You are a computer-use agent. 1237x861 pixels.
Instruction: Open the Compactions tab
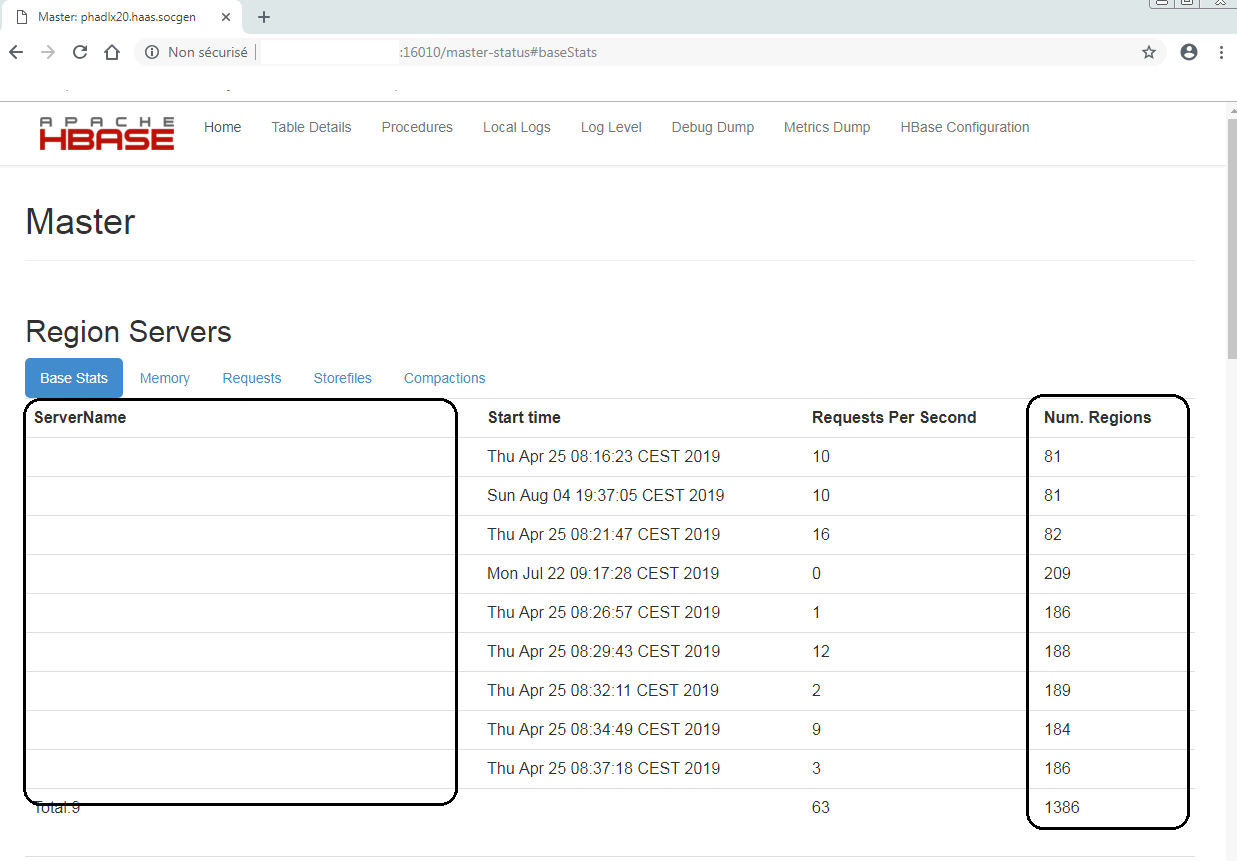point(444,377)
